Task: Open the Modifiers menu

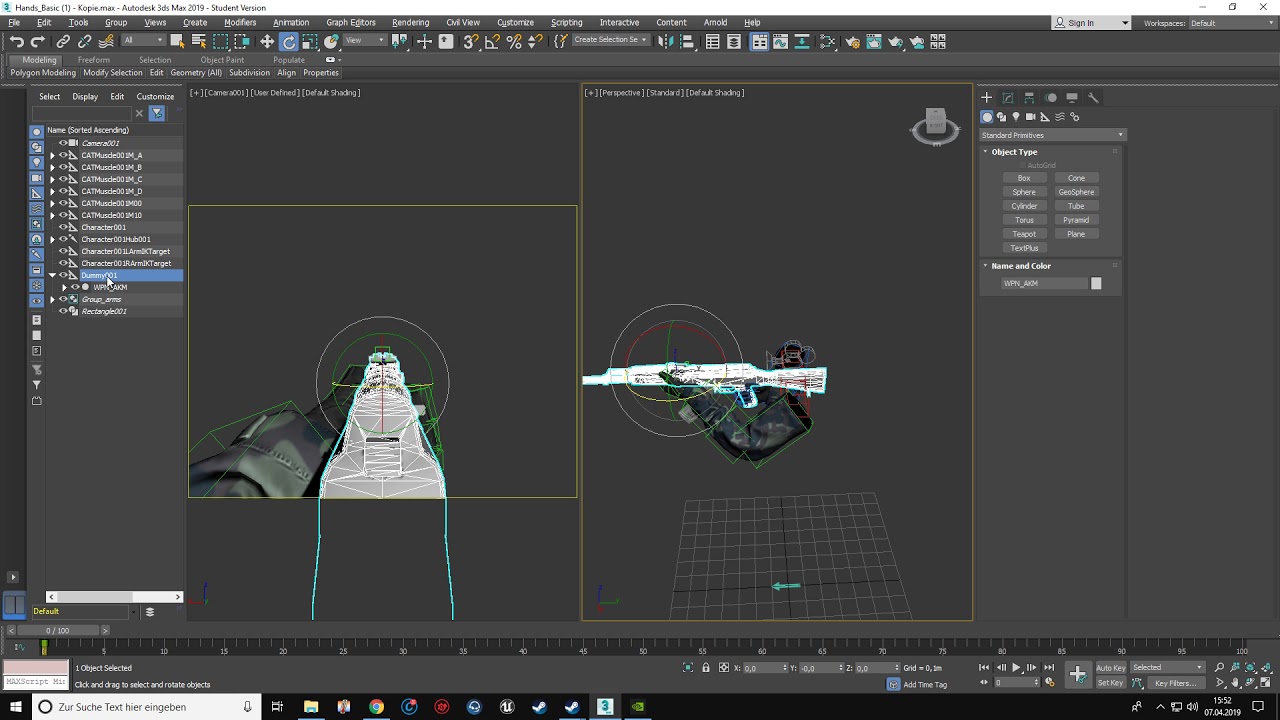Action: (240, 22)
